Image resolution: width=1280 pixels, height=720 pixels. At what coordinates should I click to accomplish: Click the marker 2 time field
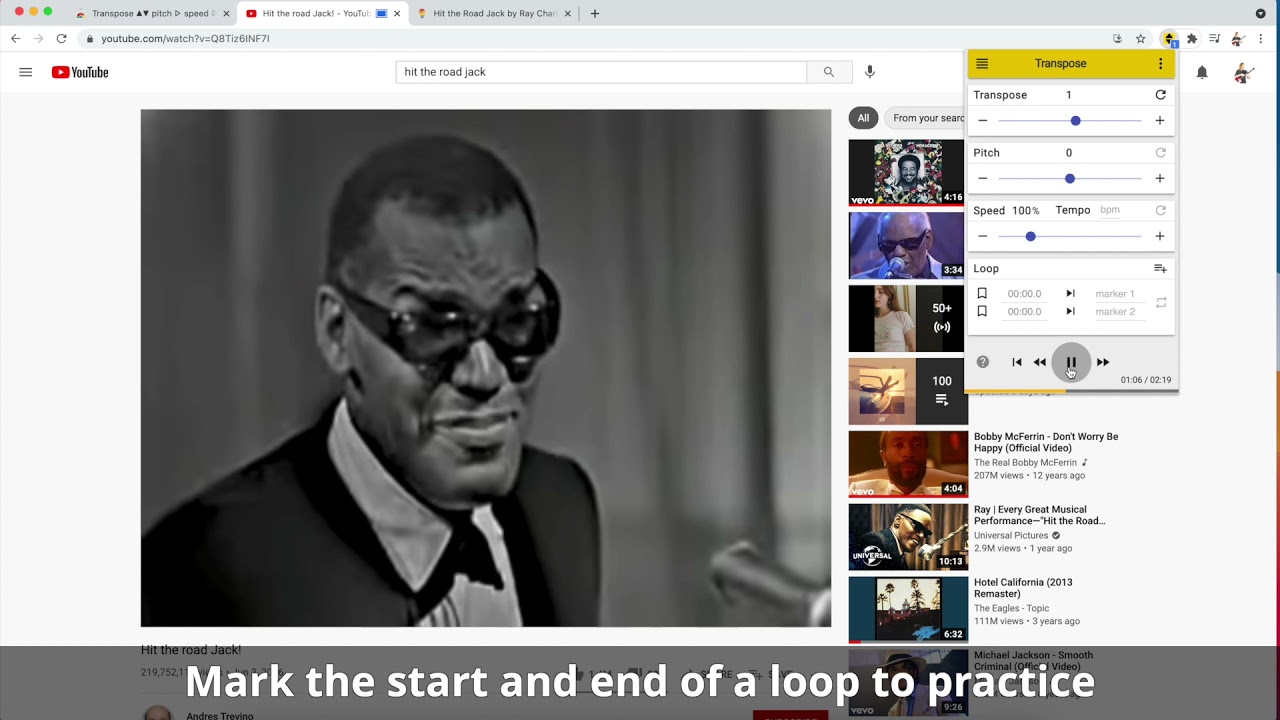tap(1024, 311)
